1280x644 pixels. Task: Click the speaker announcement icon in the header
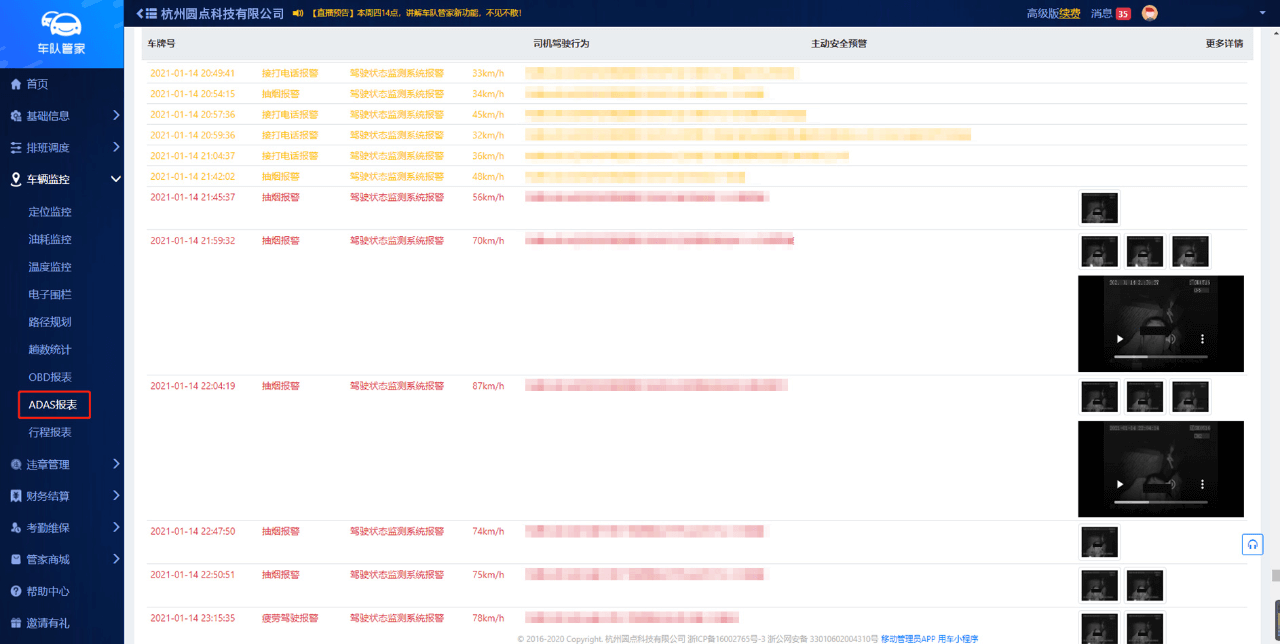pyautogui.click(x=297, y=14)
